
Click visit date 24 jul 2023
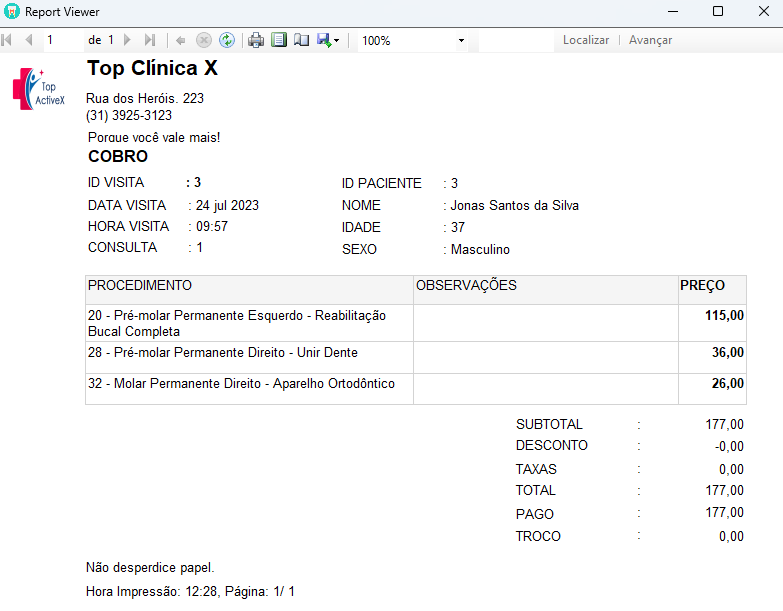(x=227, y=205)
